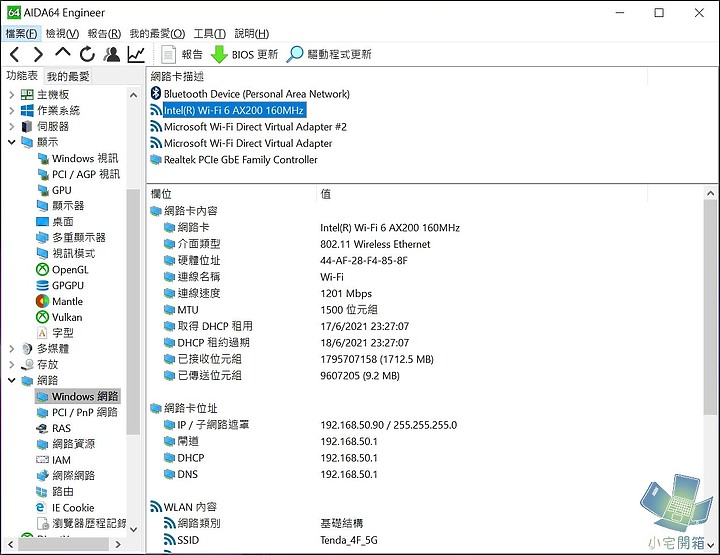The image size is (720, 555).
Task: Click the OpenGL tree icon
Action: (43, 269)
